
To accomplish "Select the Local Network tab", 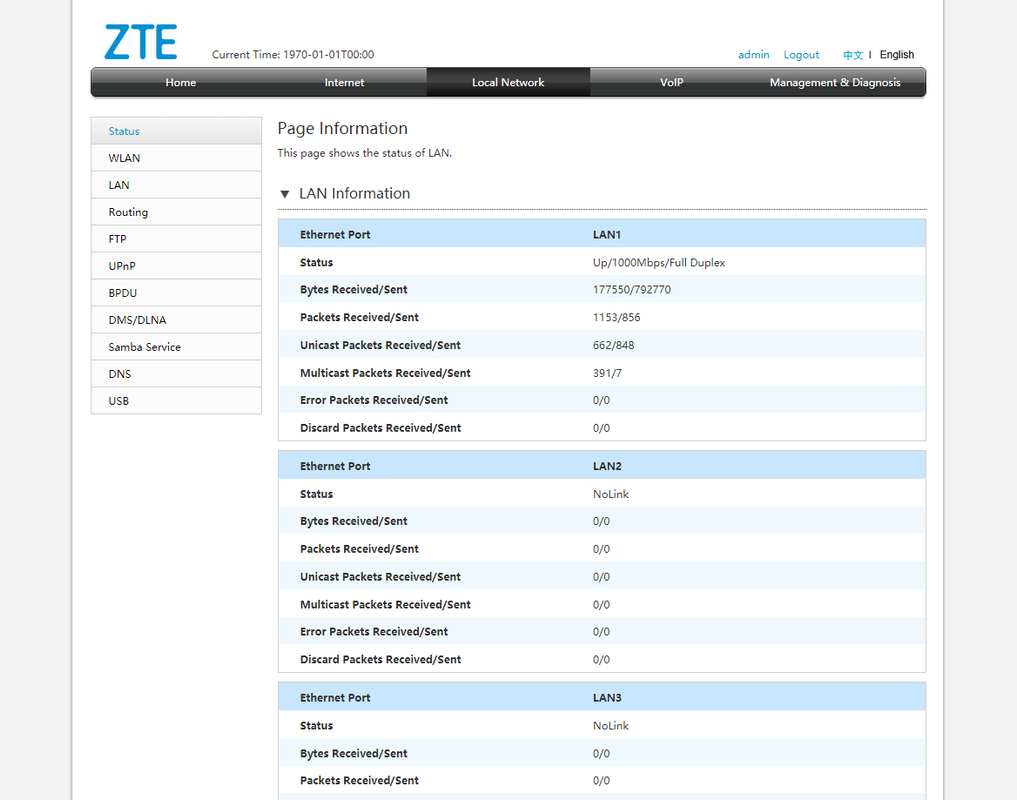I will coord(508,82).
